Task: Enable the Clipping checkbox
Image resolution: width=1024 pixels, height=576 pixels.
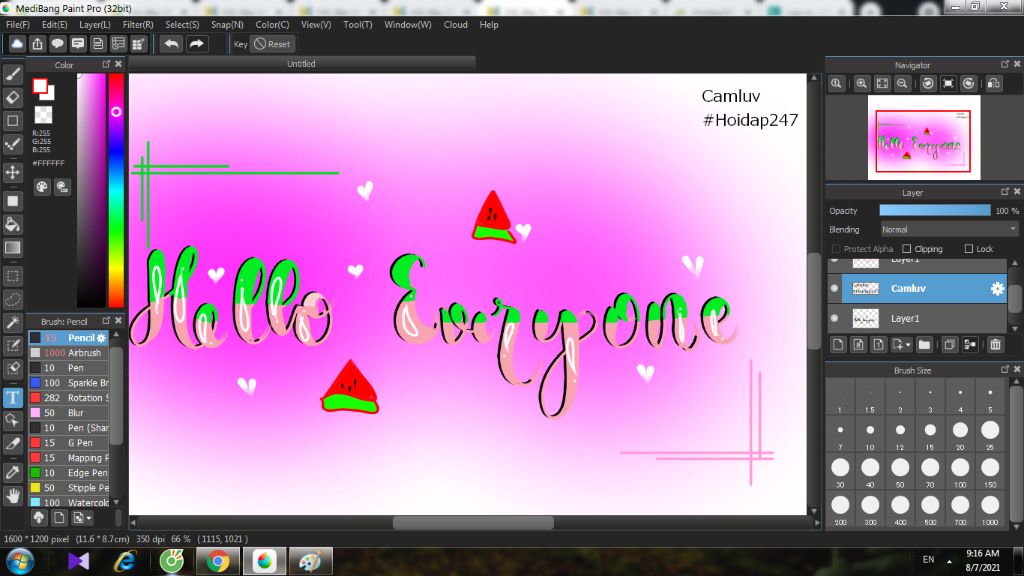Action: [x=907, y=249]
